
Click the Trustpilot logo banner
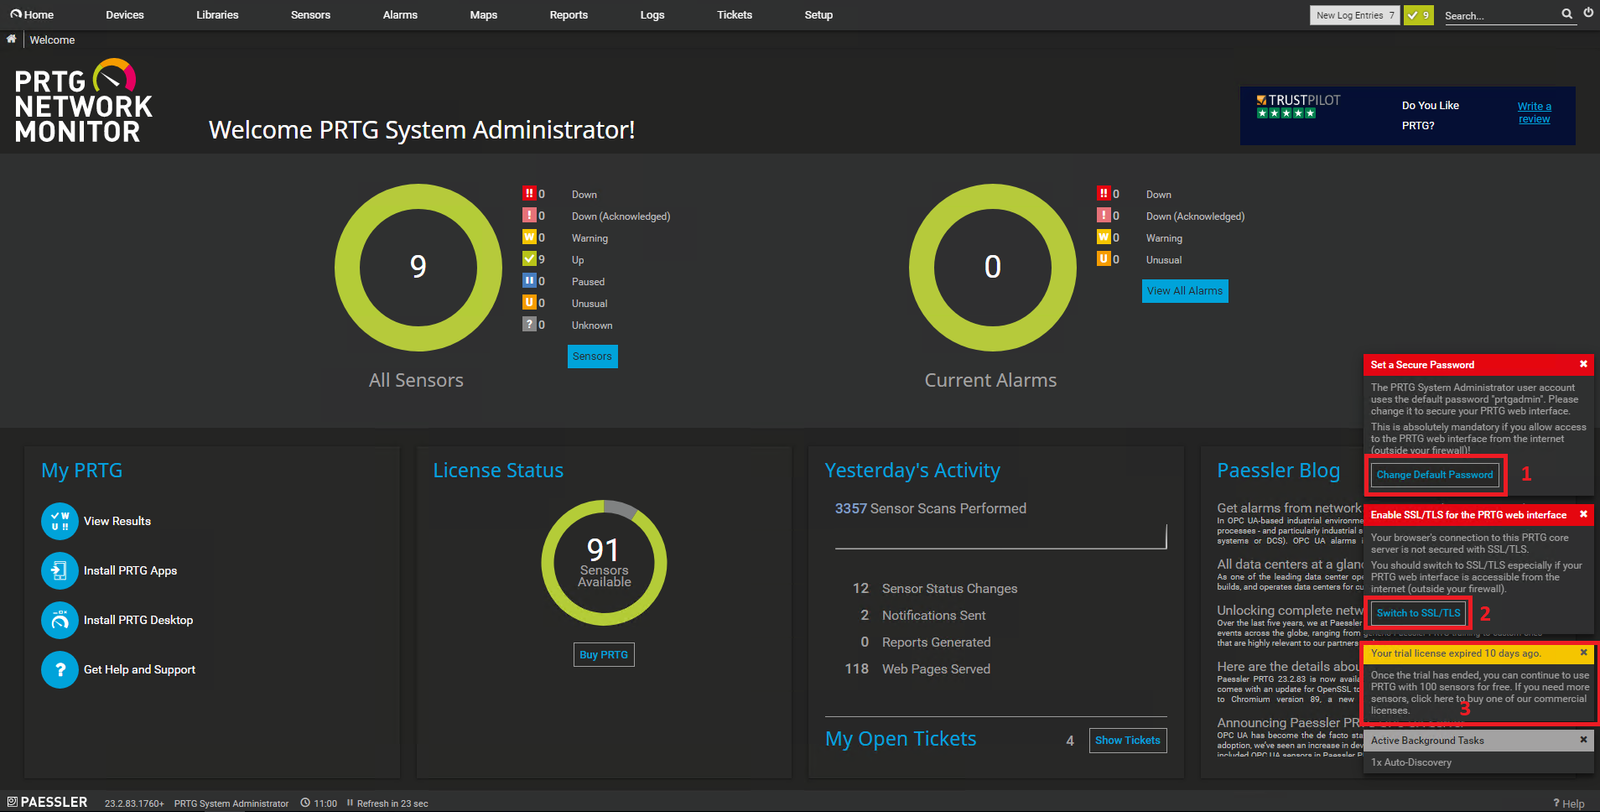[x=1298, y=106]
